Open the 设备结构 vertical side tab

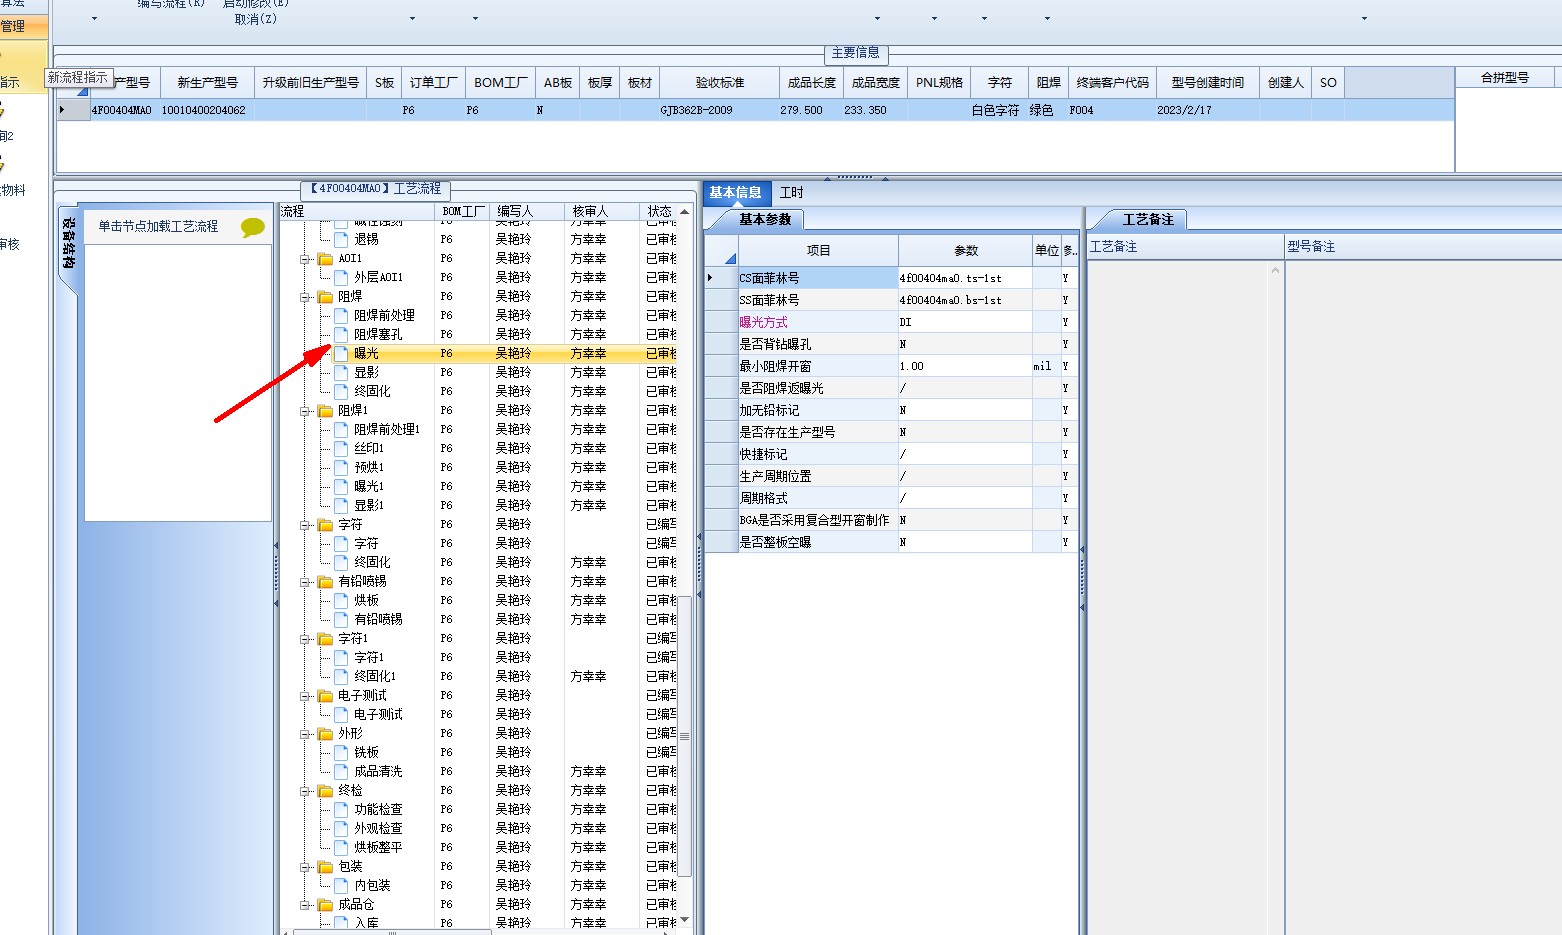(x=68, y=243)
